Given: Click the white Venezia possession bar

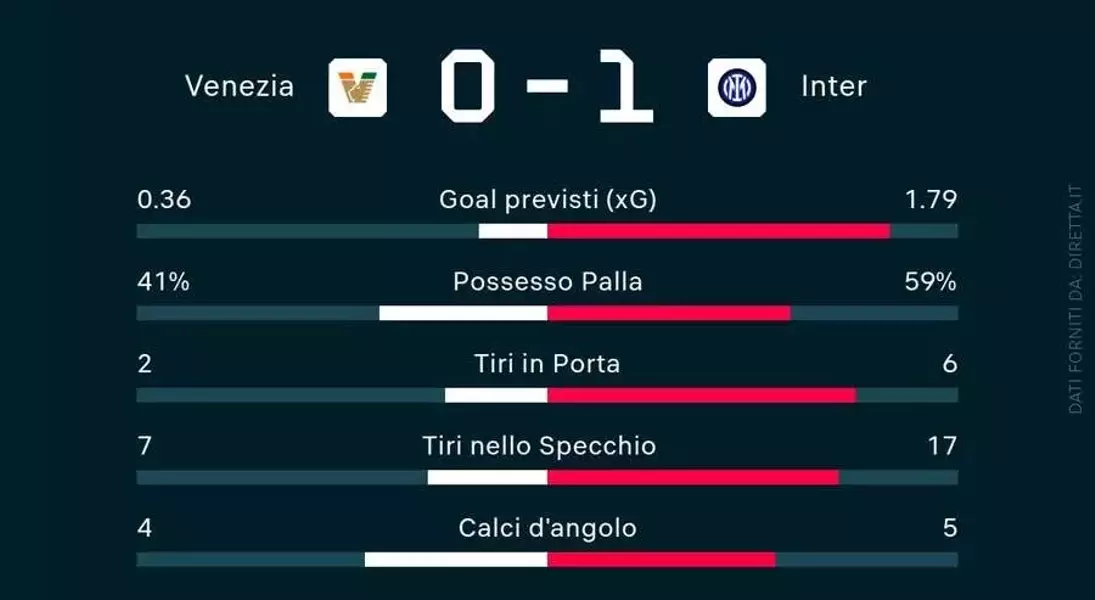Looking at the screenshot, I should pyautogui.click(x=463, y=313).
